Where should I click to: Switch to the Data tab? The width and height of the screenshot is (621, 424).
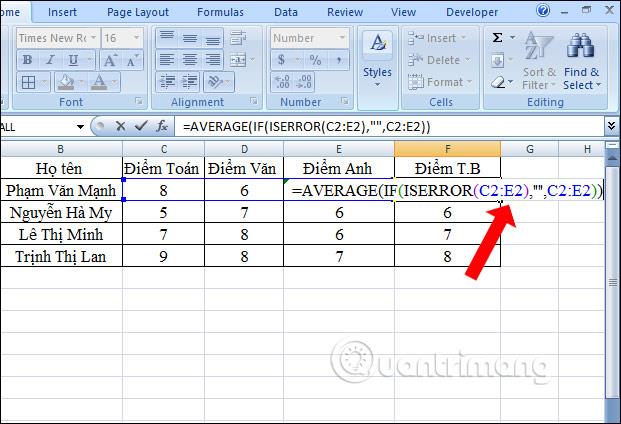click(286, 12)
